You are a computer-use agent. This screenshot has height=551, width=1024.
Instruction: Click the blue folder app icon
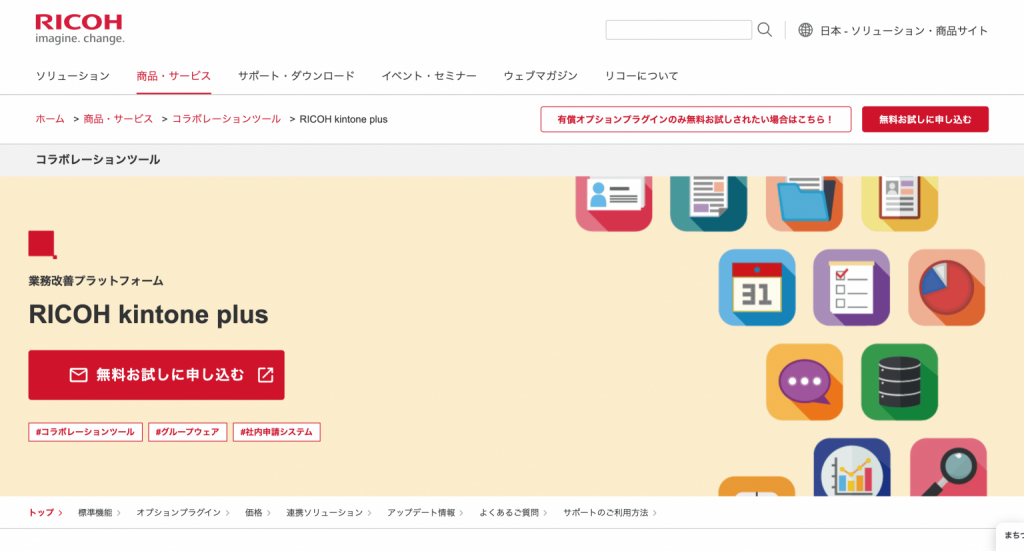click(x=804, y=203)
